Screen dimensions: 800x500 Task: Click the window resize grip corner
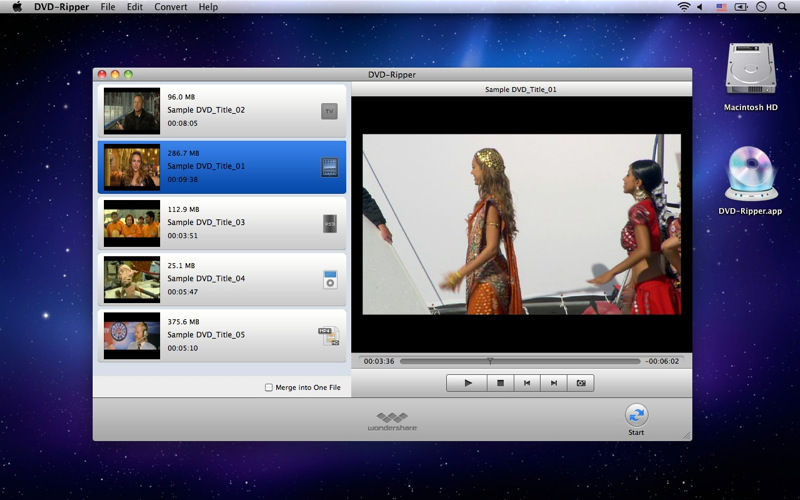(x=687, y=435)
